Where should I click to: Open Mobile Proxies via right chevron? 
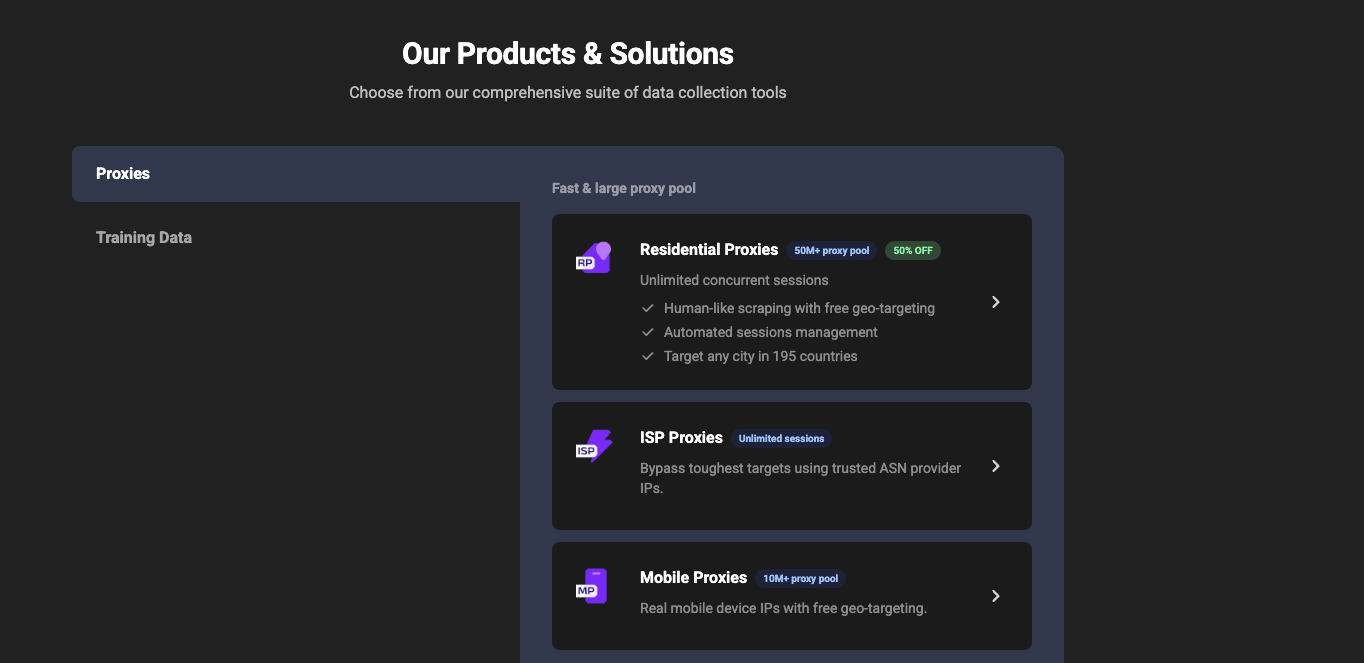coord(995,596)
